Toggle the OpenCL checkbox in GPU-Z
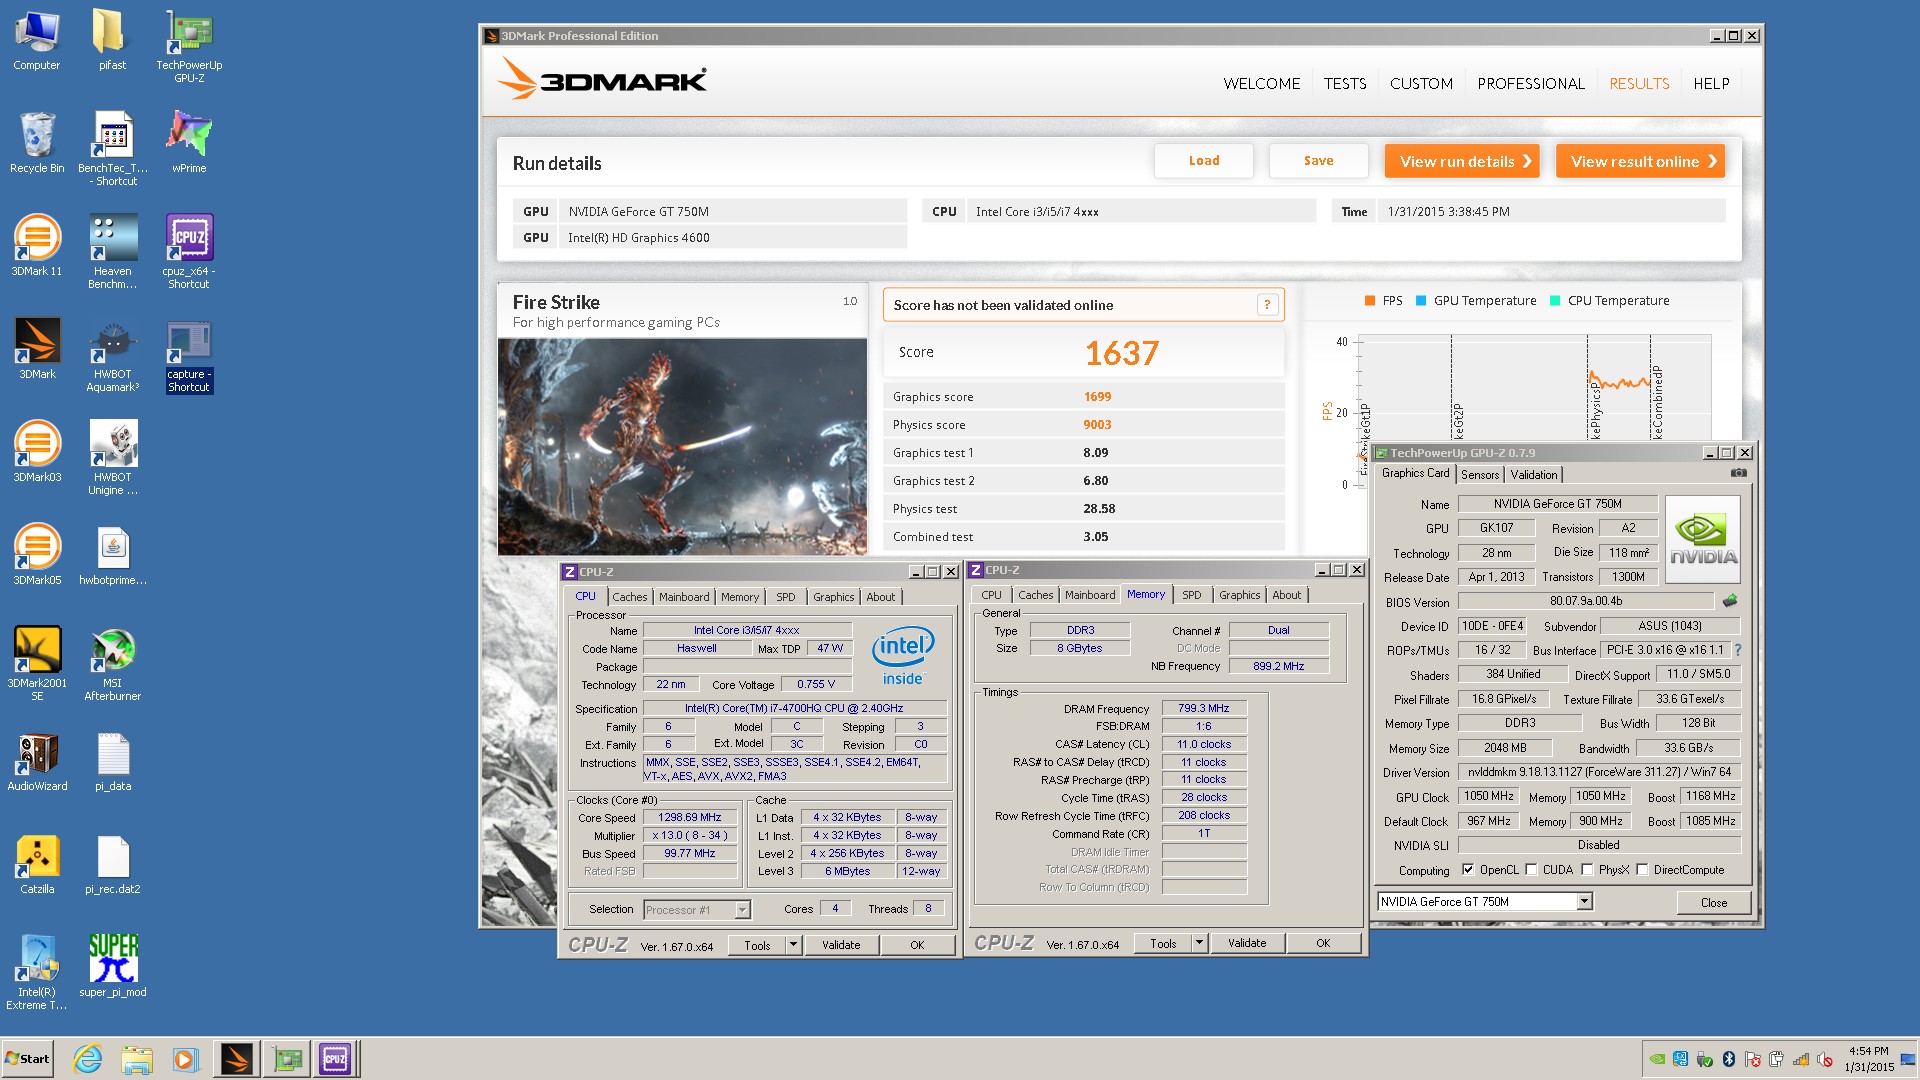 coord(1468,869)
